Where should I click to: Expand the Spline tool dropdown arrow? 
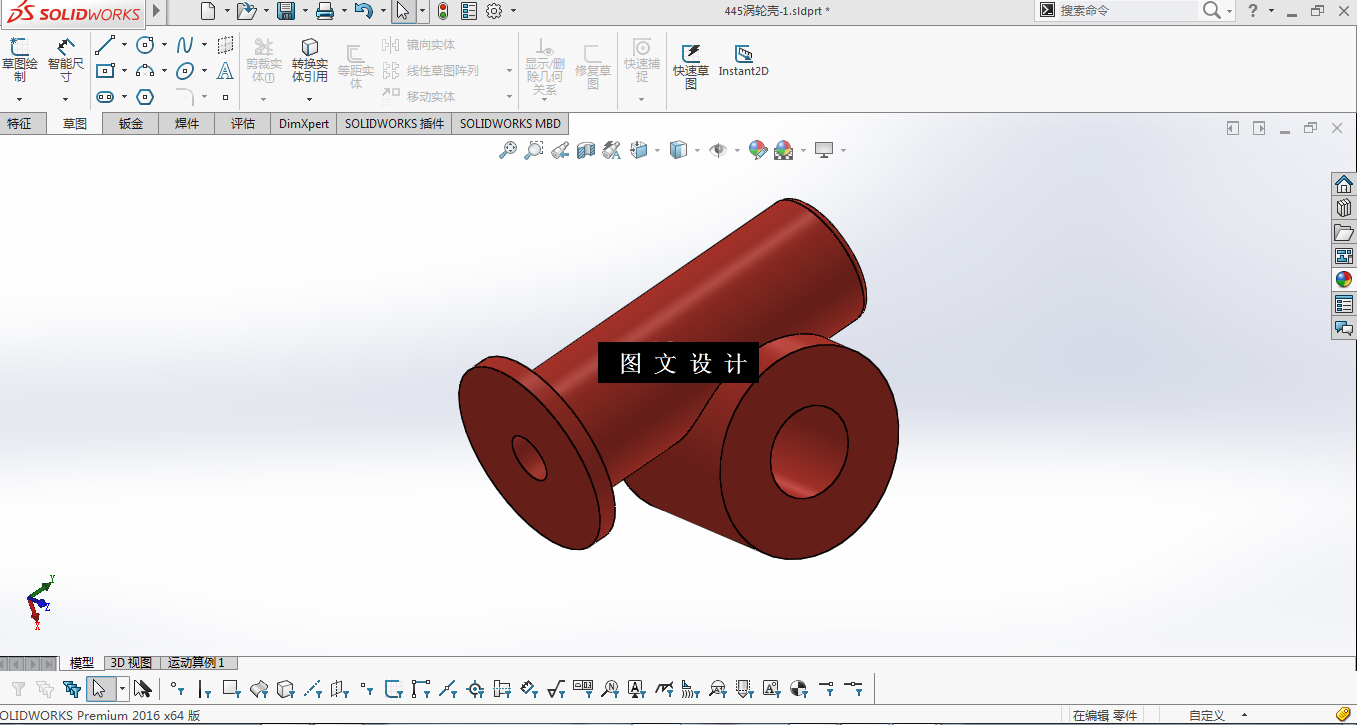point(204,45)
